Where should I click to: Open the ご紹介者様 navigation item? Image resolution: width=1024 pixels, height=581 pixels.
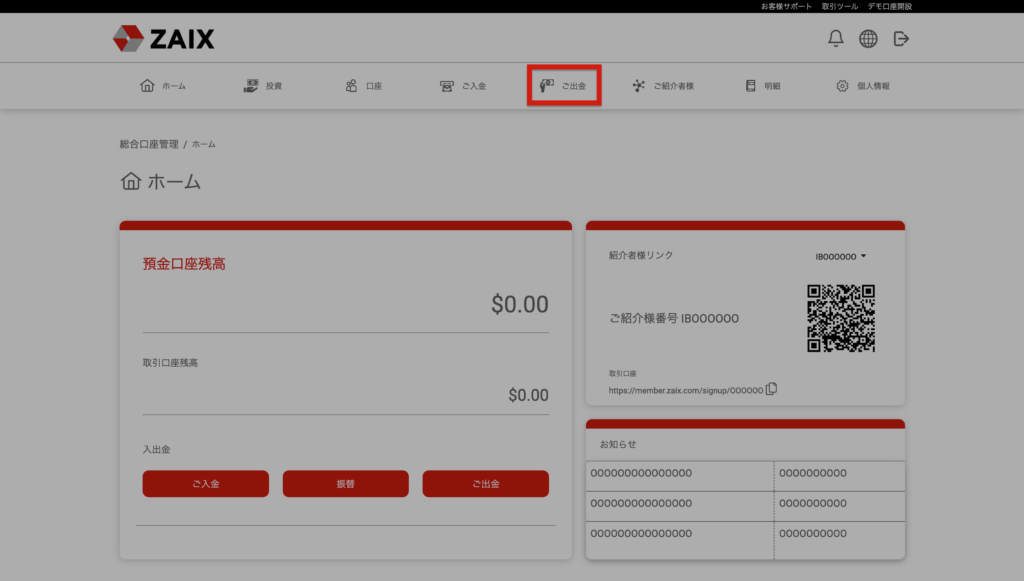[x=663, y=86]
